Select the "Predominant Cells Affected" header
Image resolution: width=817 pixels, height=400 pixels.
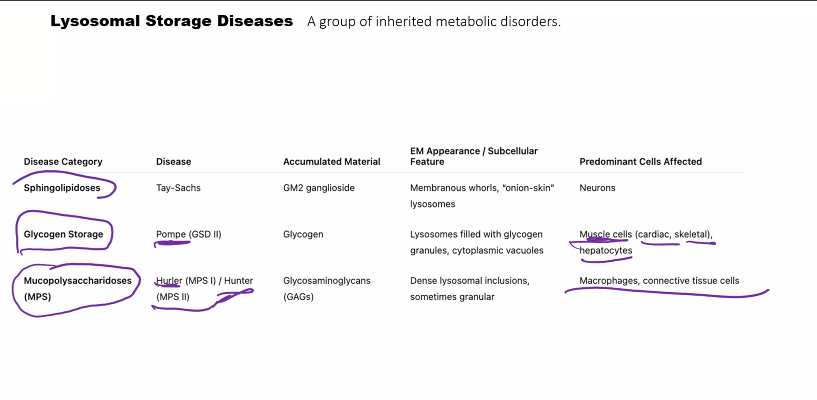[x=640, y=162]
